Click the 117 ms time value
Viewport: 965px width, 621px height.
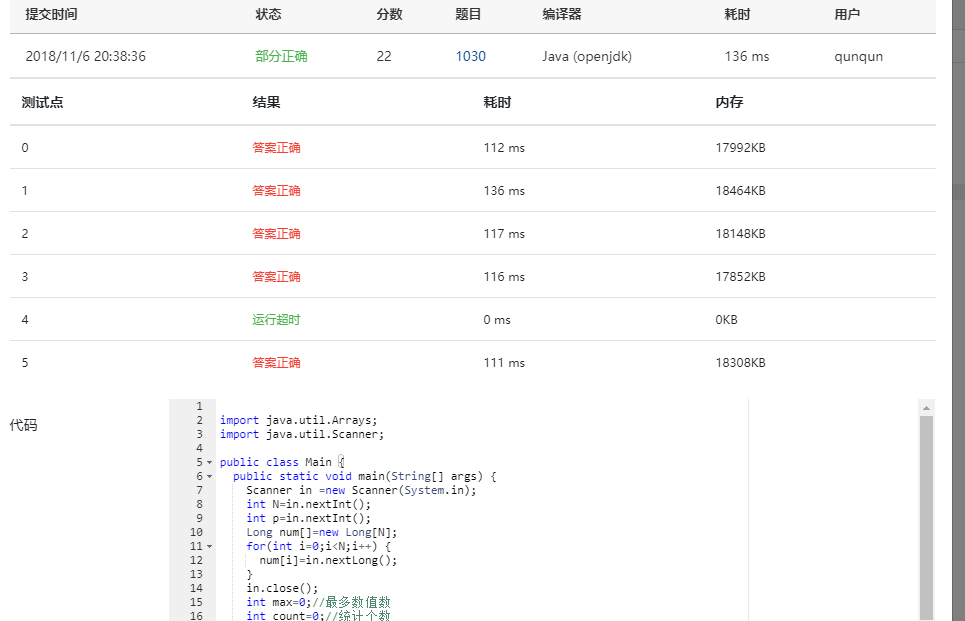[x=504, y=234]
